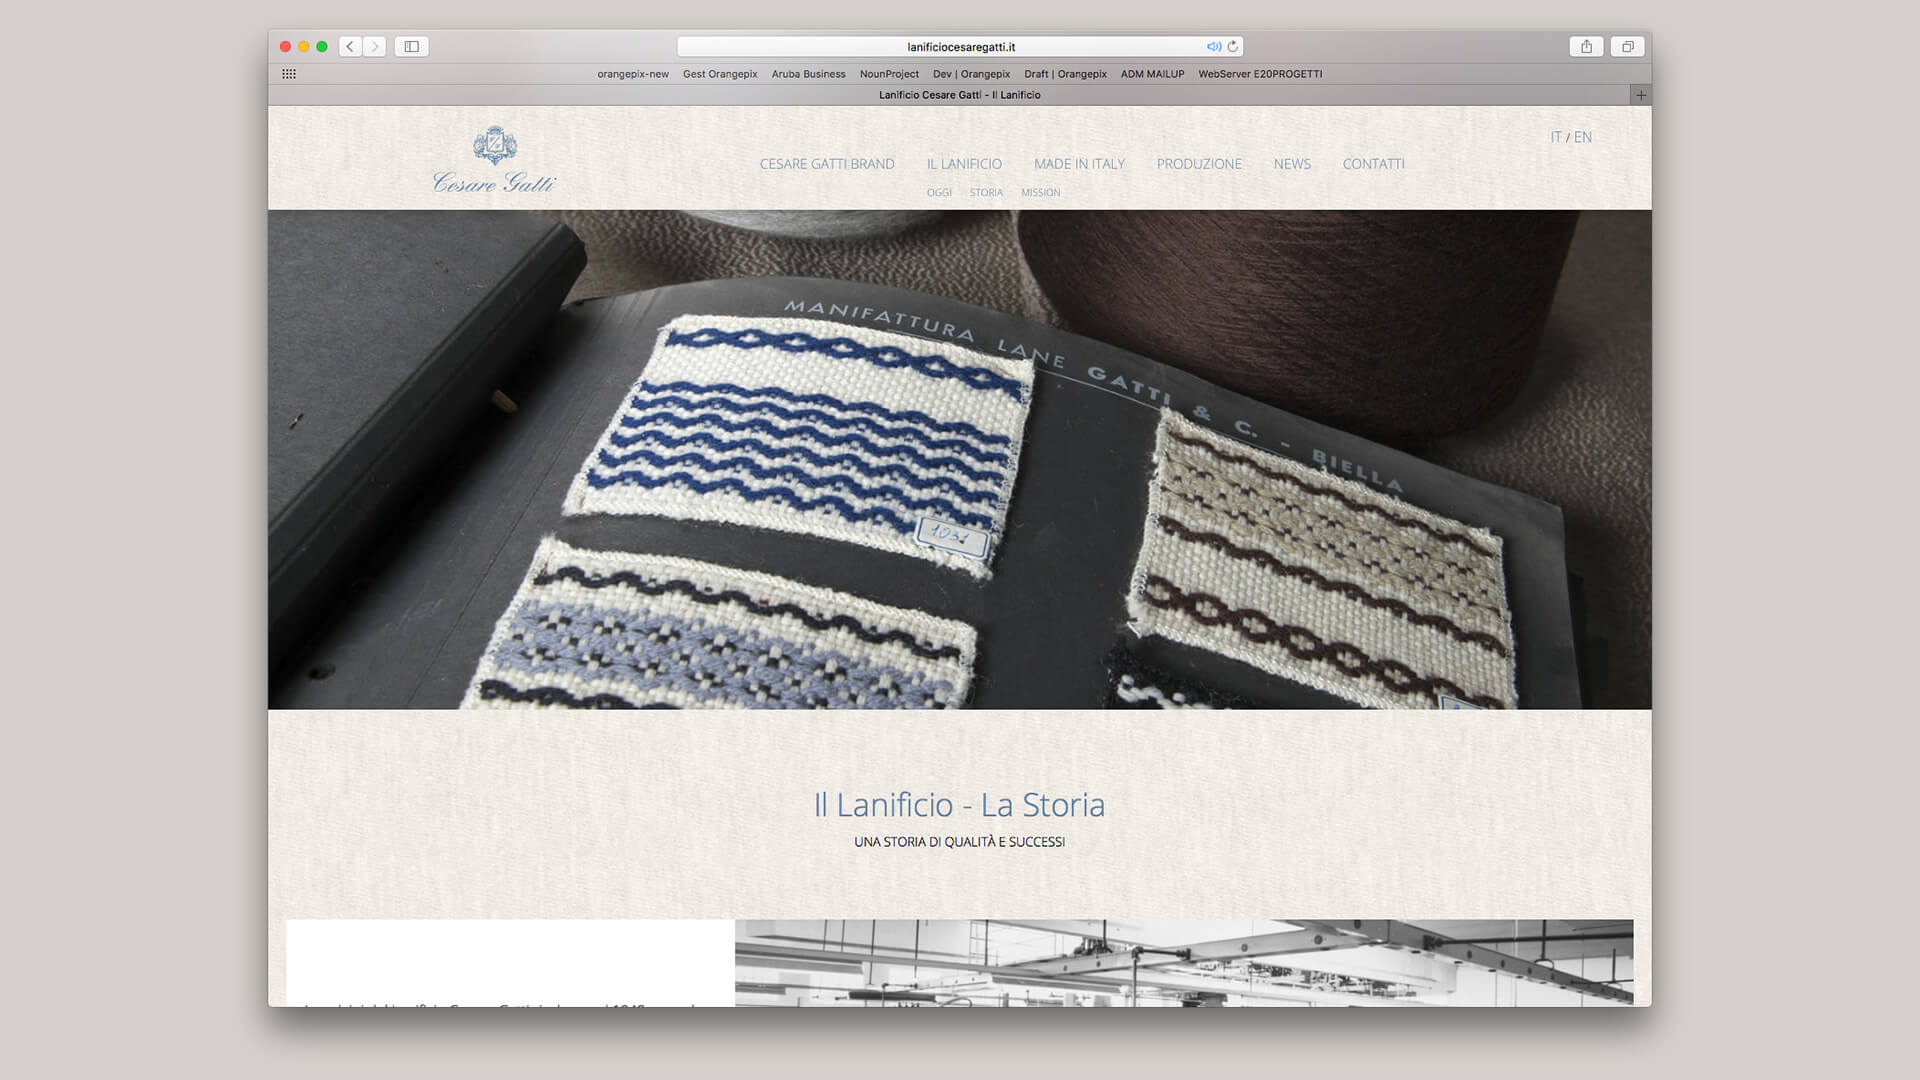Select the Lanificio Cesare Gatti tab
The height and width of the screenshot is (1080, 1920).
click(959, 95)
